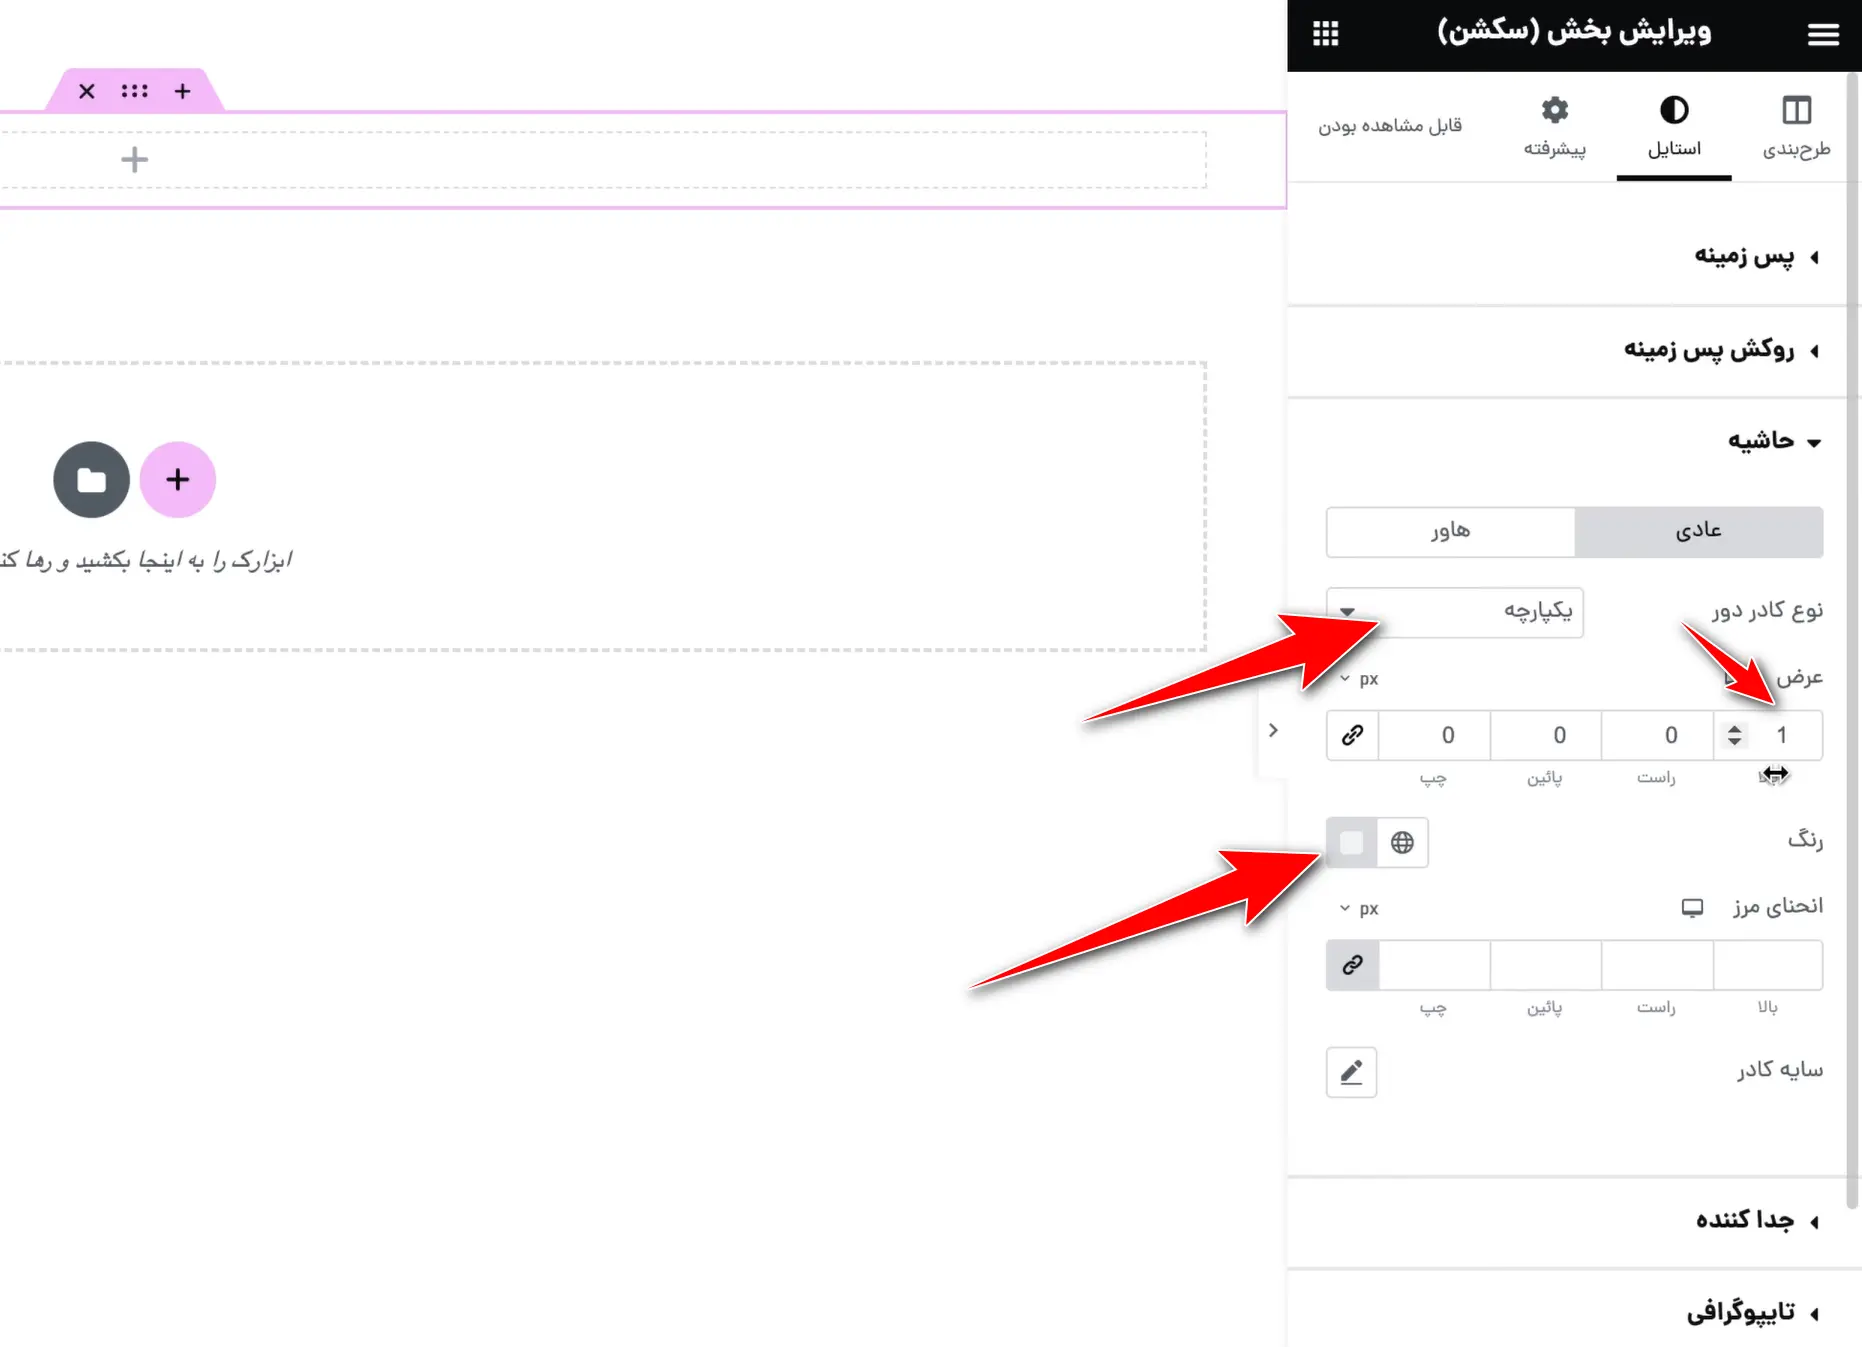Switch border state back to عادی
Image resolution: width=1862 pixels, height=1347 pixels.
(1699, 532)
